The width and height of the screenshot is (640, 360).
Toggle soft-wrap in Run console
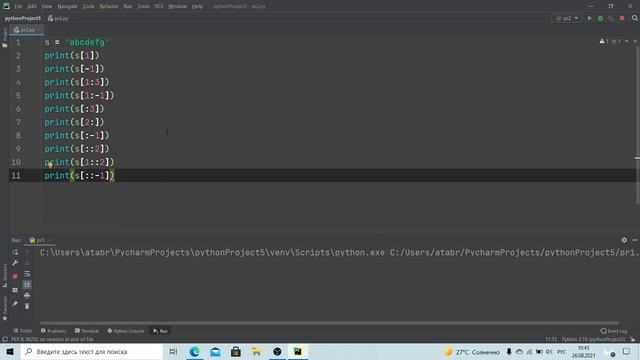coord(27,273)
